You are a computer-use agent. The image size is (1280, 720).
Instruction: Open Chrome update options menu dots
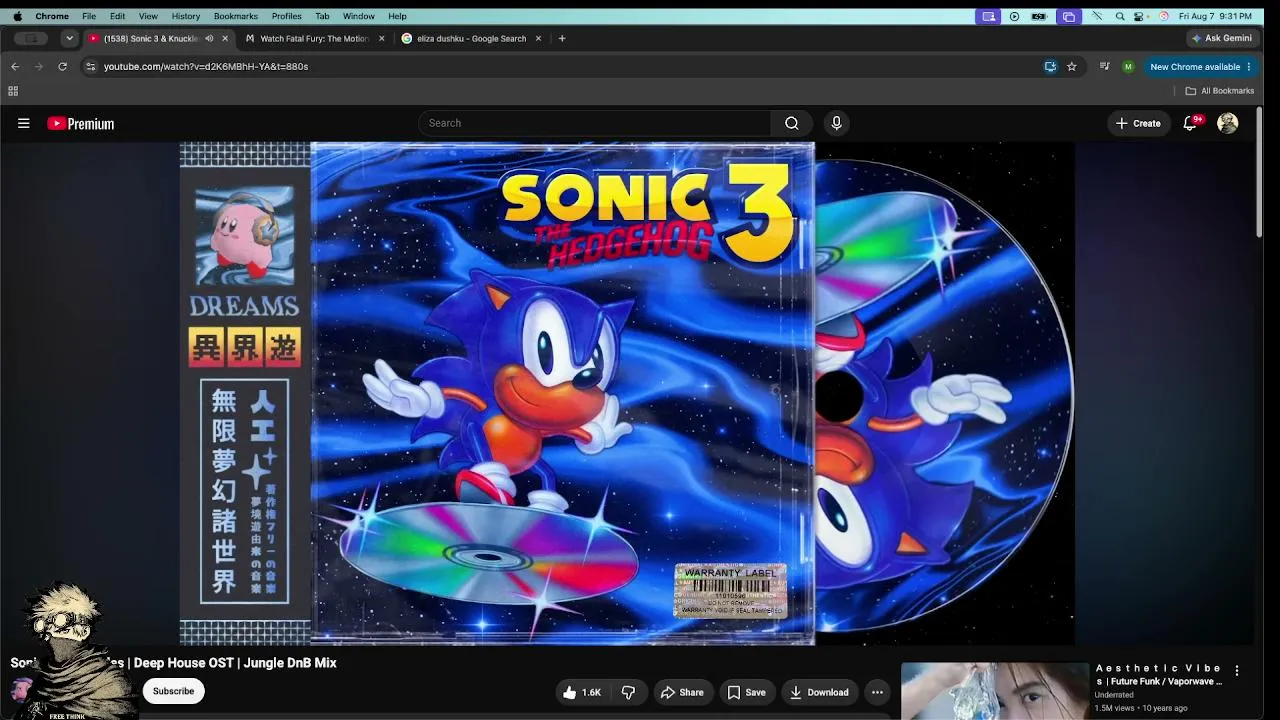point(1249,67)
